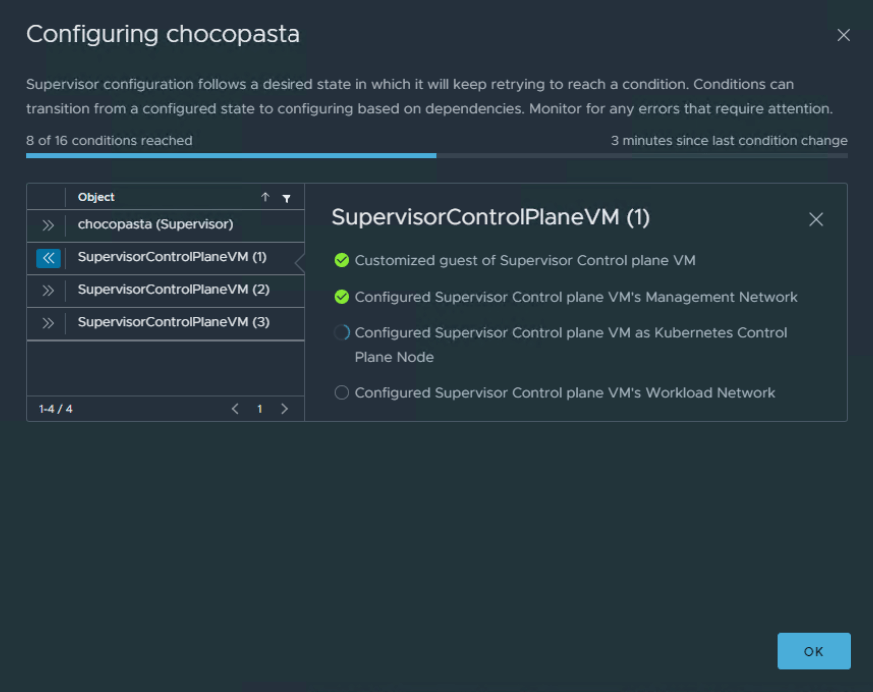Screen dimensions: 873x692
Task: Click the Object column header label
Action: click(x=96, y=198)
